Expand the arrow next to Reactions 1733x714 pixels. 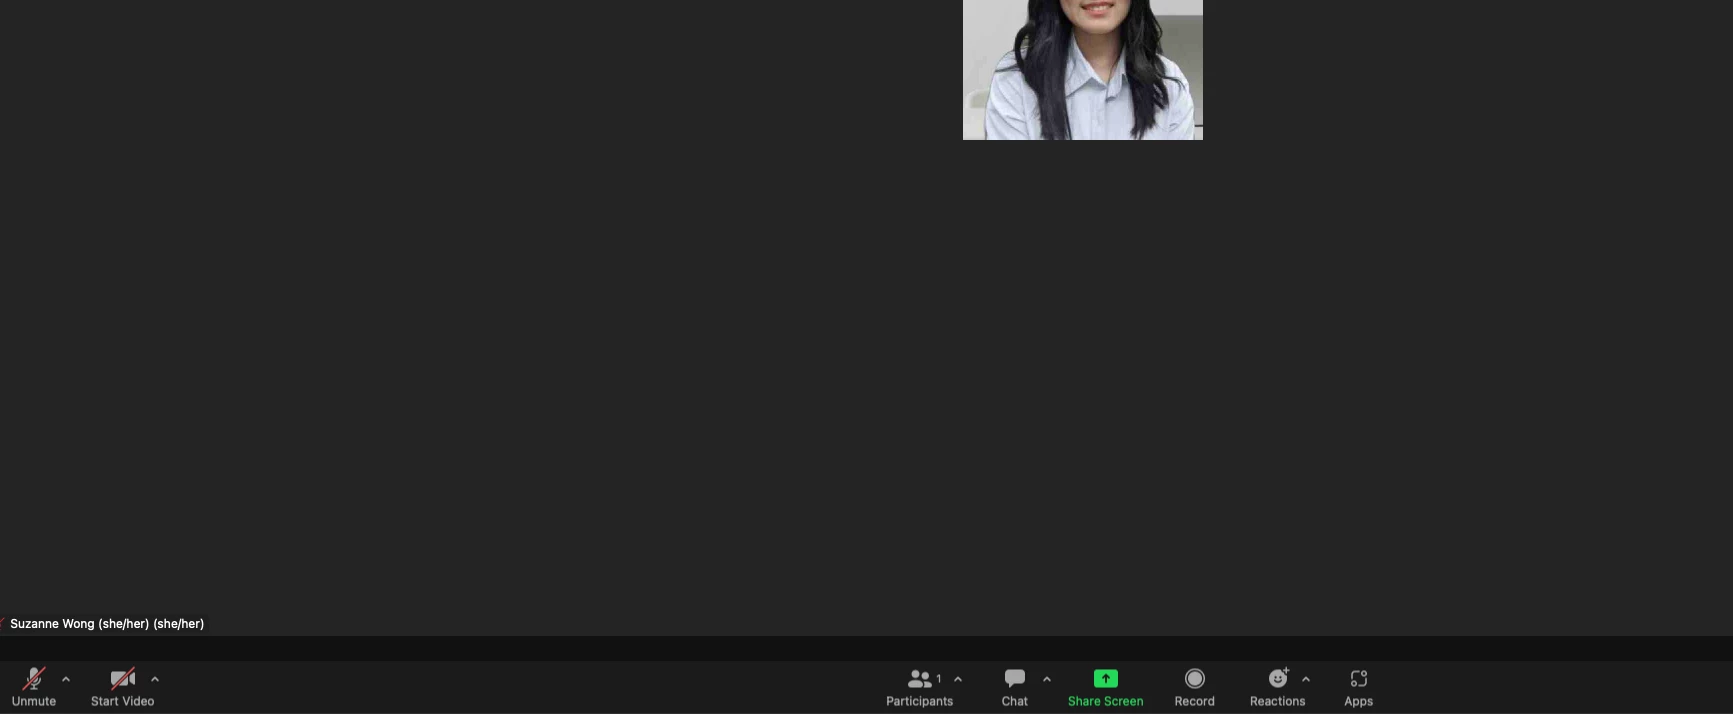pos(1306,679)
